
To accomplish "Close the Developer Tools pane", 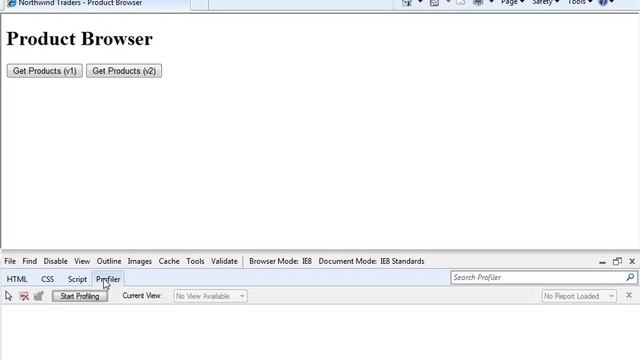I will coord(632,261).
